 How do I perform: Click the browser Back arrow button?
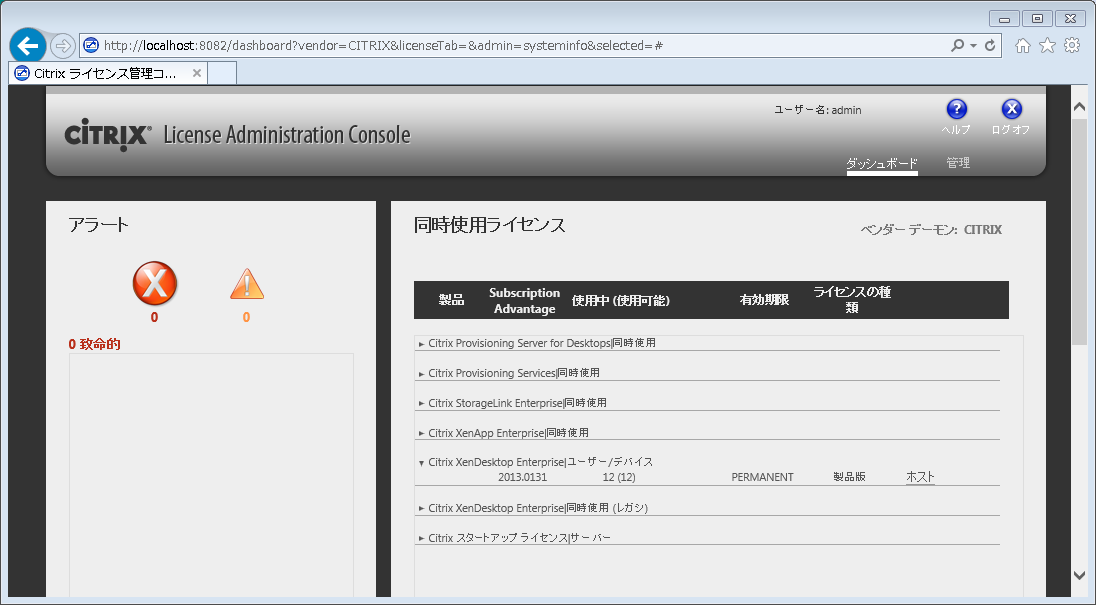28,46
